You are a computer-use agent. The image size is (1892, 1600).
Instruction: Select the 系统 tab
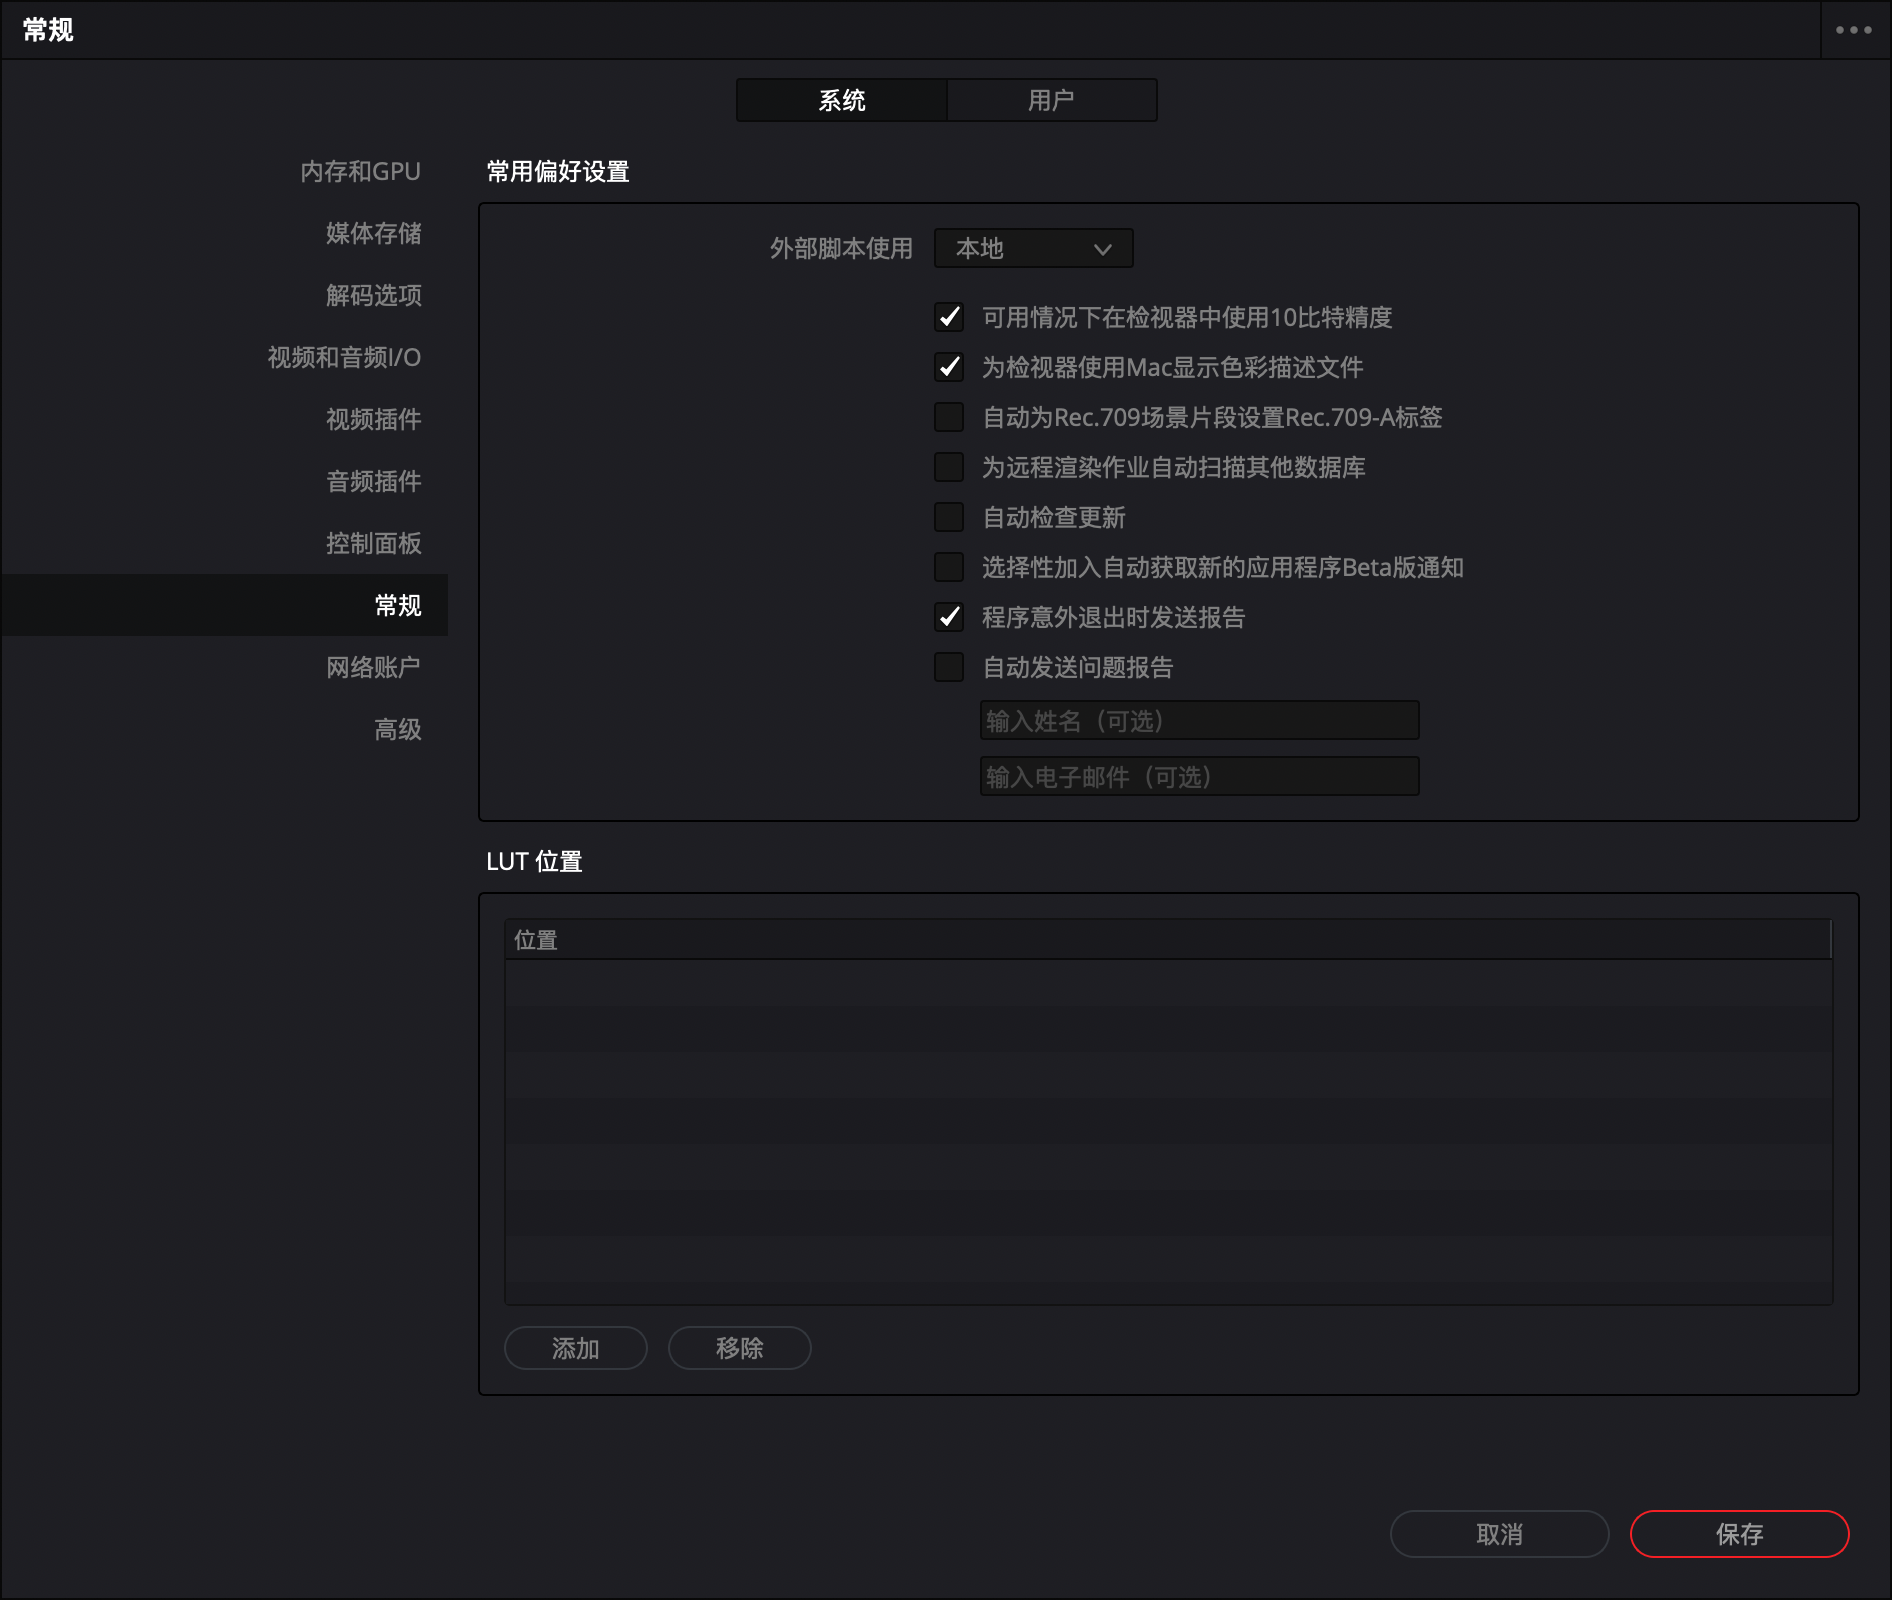pyautogui.click(x=841, y=100)
